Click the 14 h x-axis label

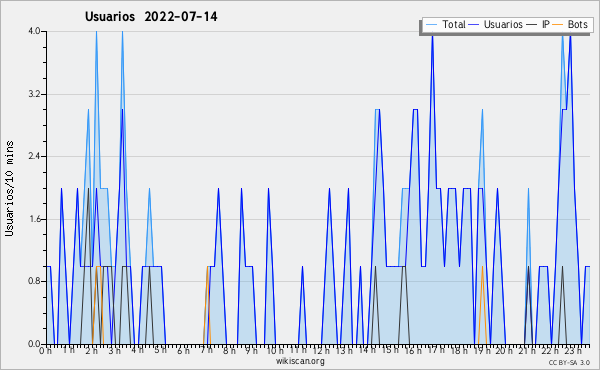point(367,350)
